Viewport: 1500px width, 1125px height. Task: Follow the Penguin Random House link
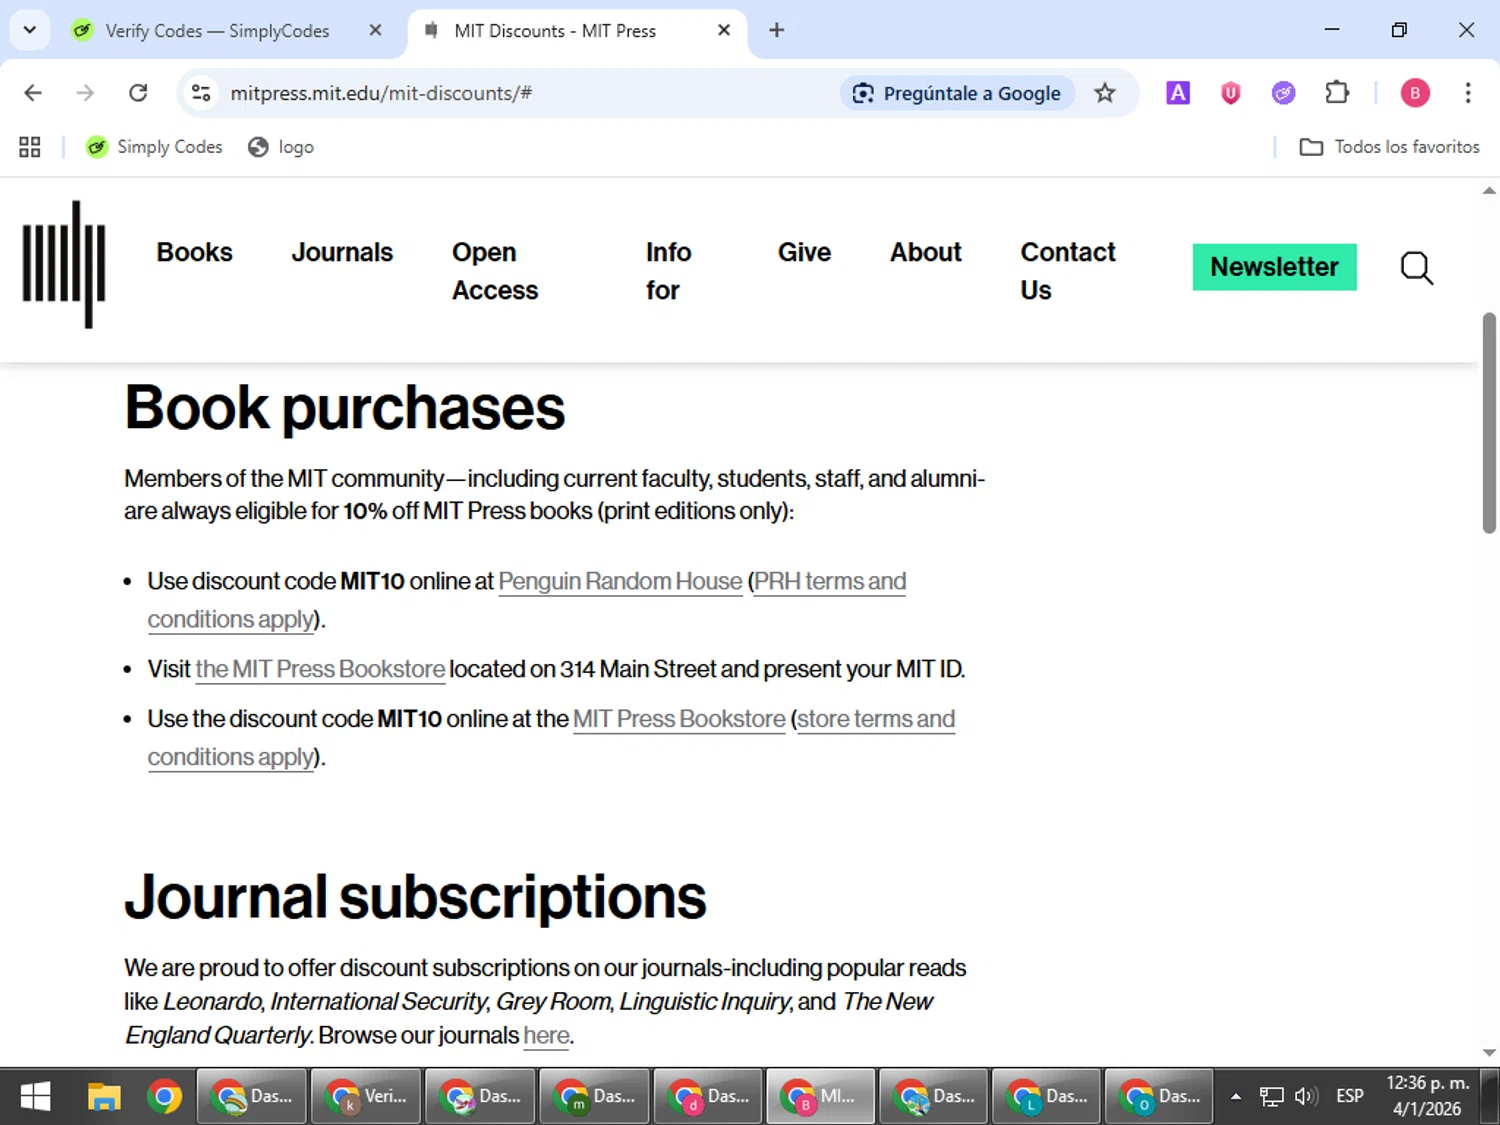[620, 581]
